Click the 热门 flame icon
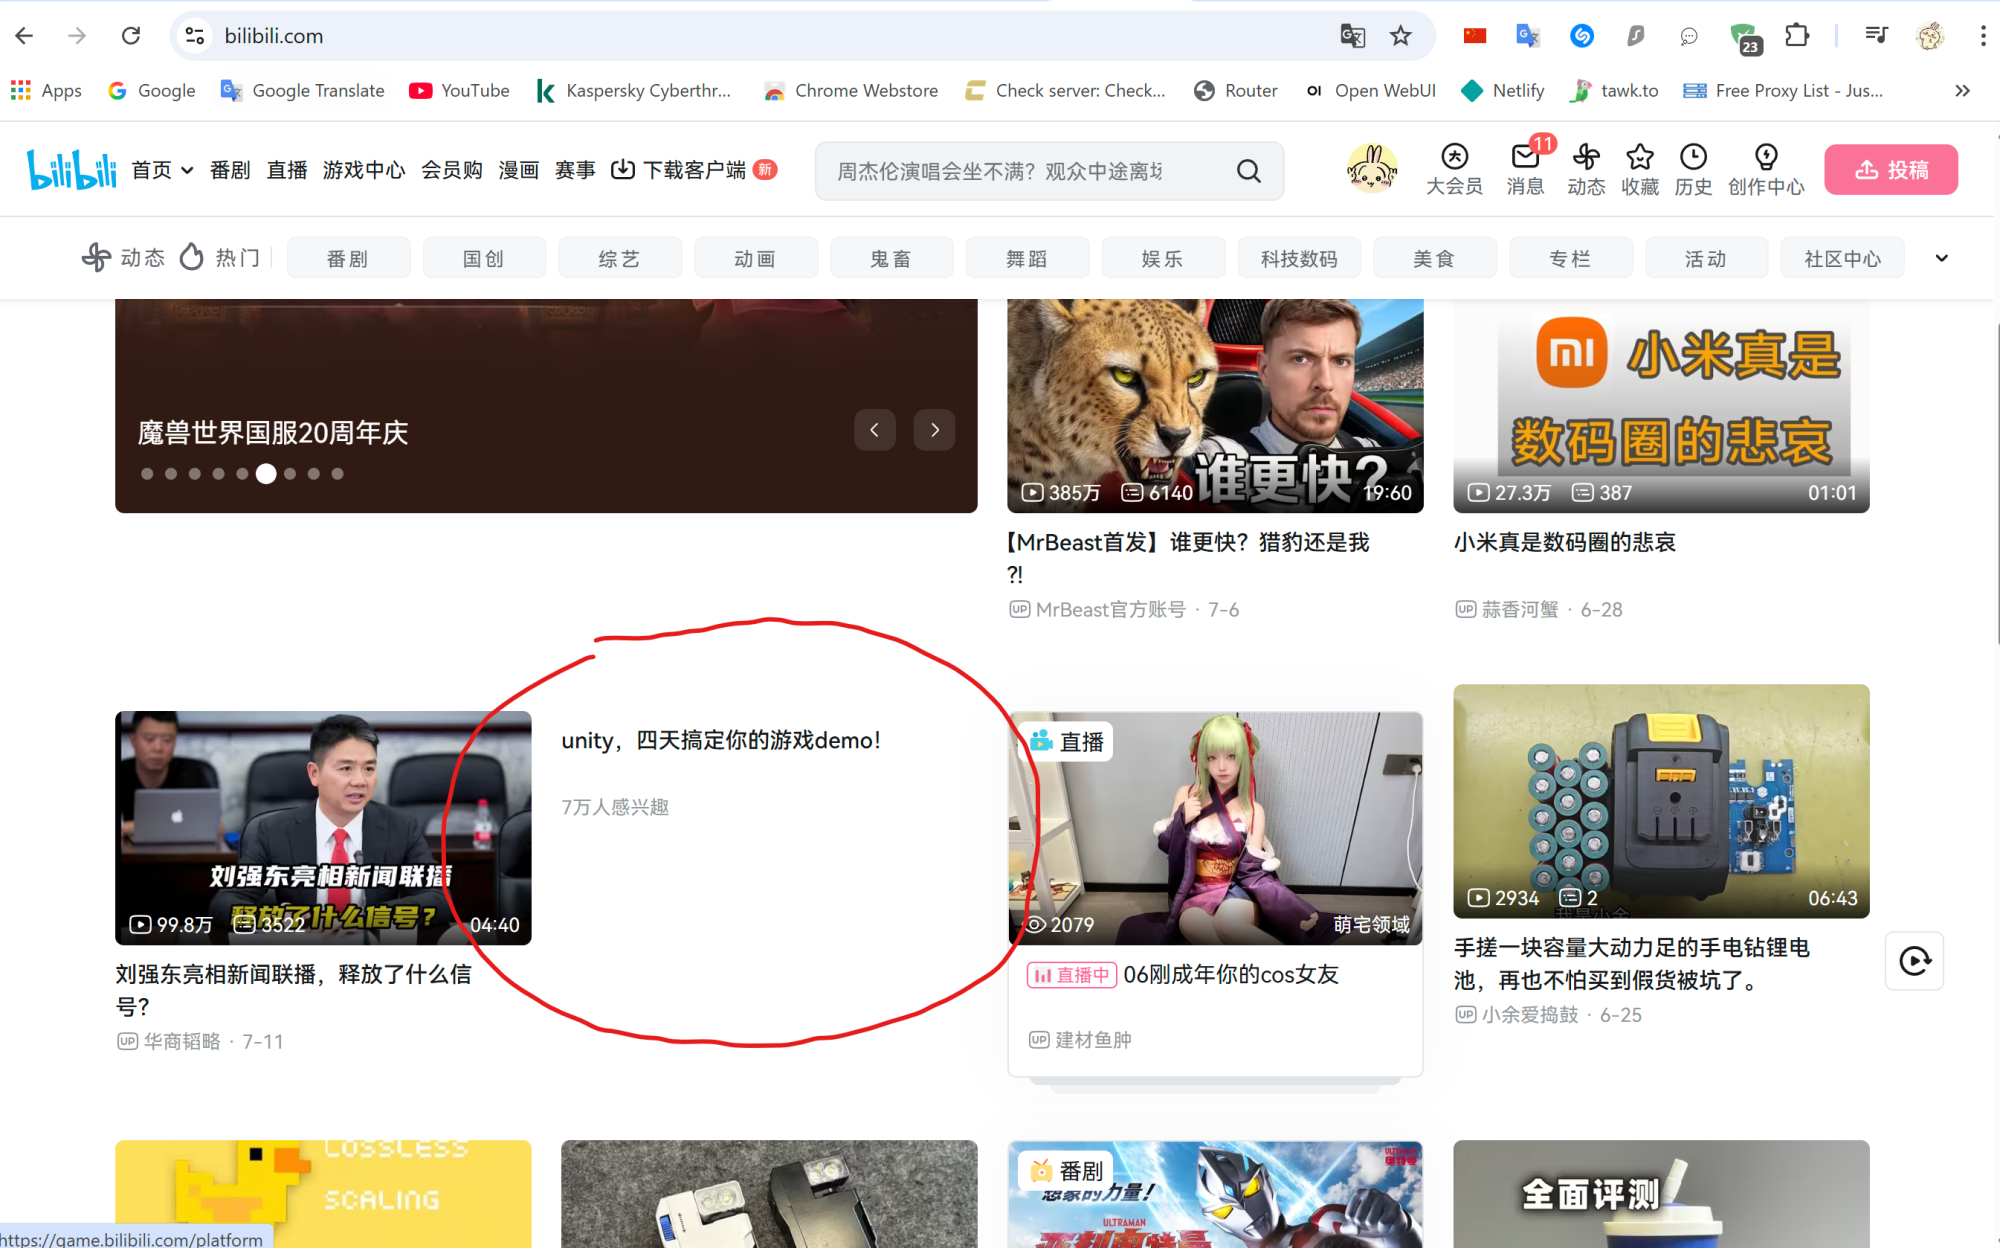 pos(191,258)
